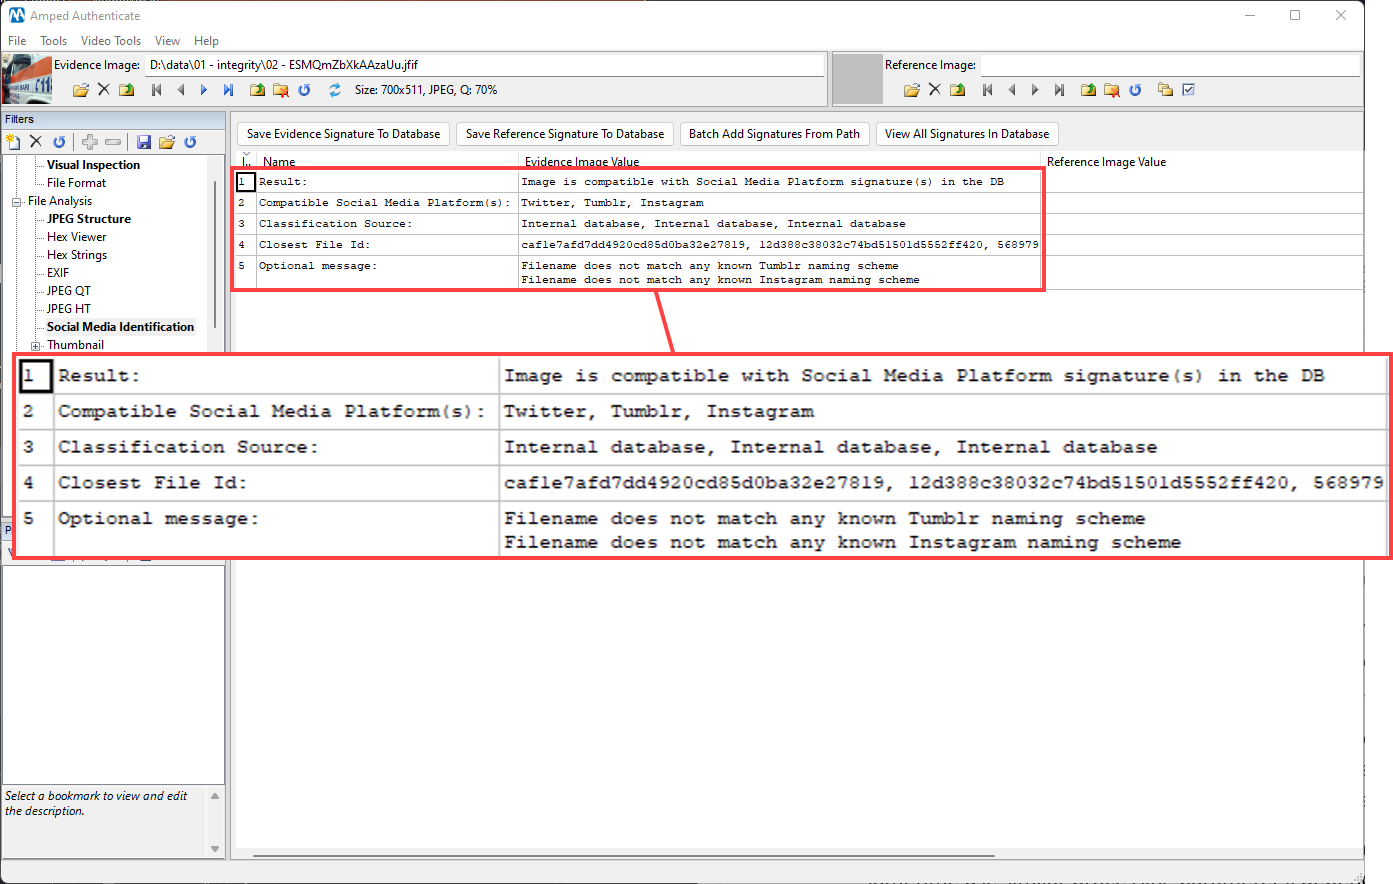
Task: Click Save Evidence Signature To Database
Action: pos(342,133)
